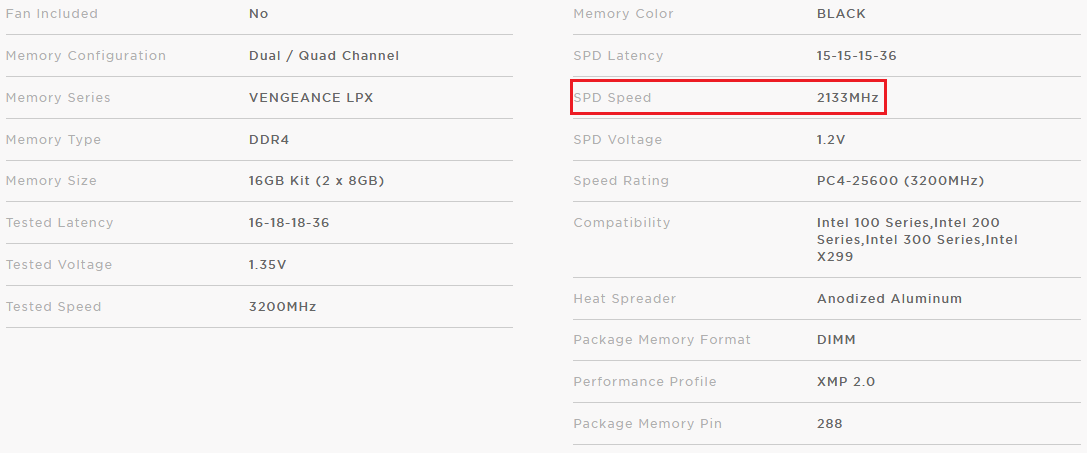
Task: Click the Memory Type DDR4 value
Action: (269, 139)
